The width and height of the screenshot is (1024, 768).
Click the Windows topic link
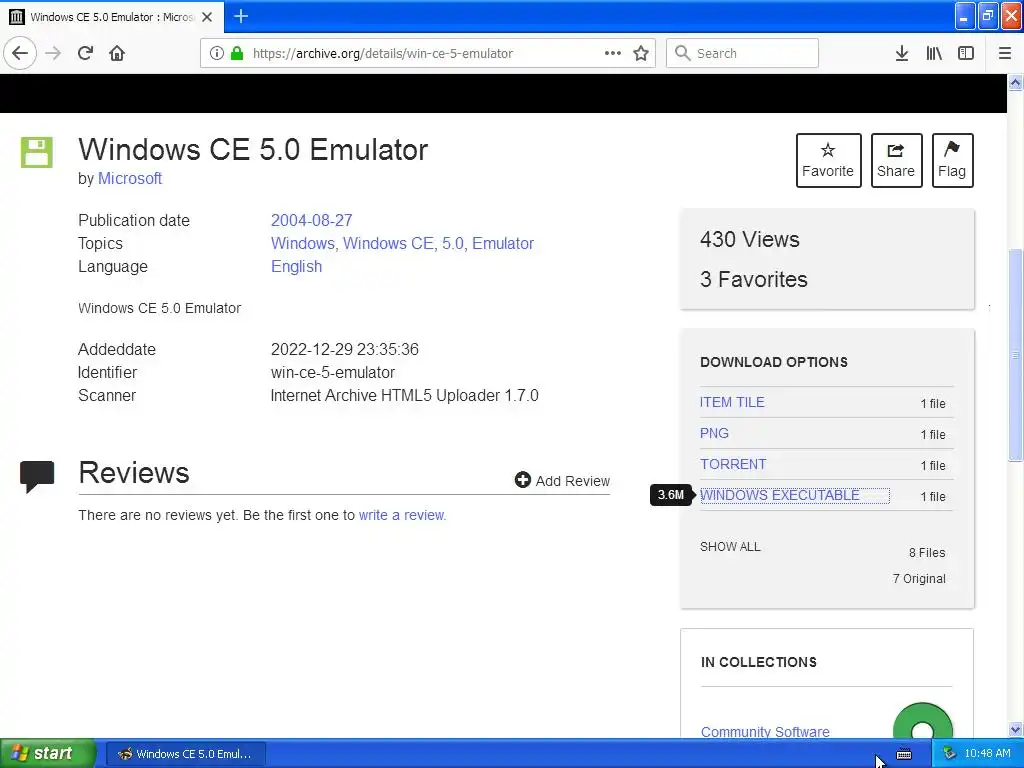point(302,243)
